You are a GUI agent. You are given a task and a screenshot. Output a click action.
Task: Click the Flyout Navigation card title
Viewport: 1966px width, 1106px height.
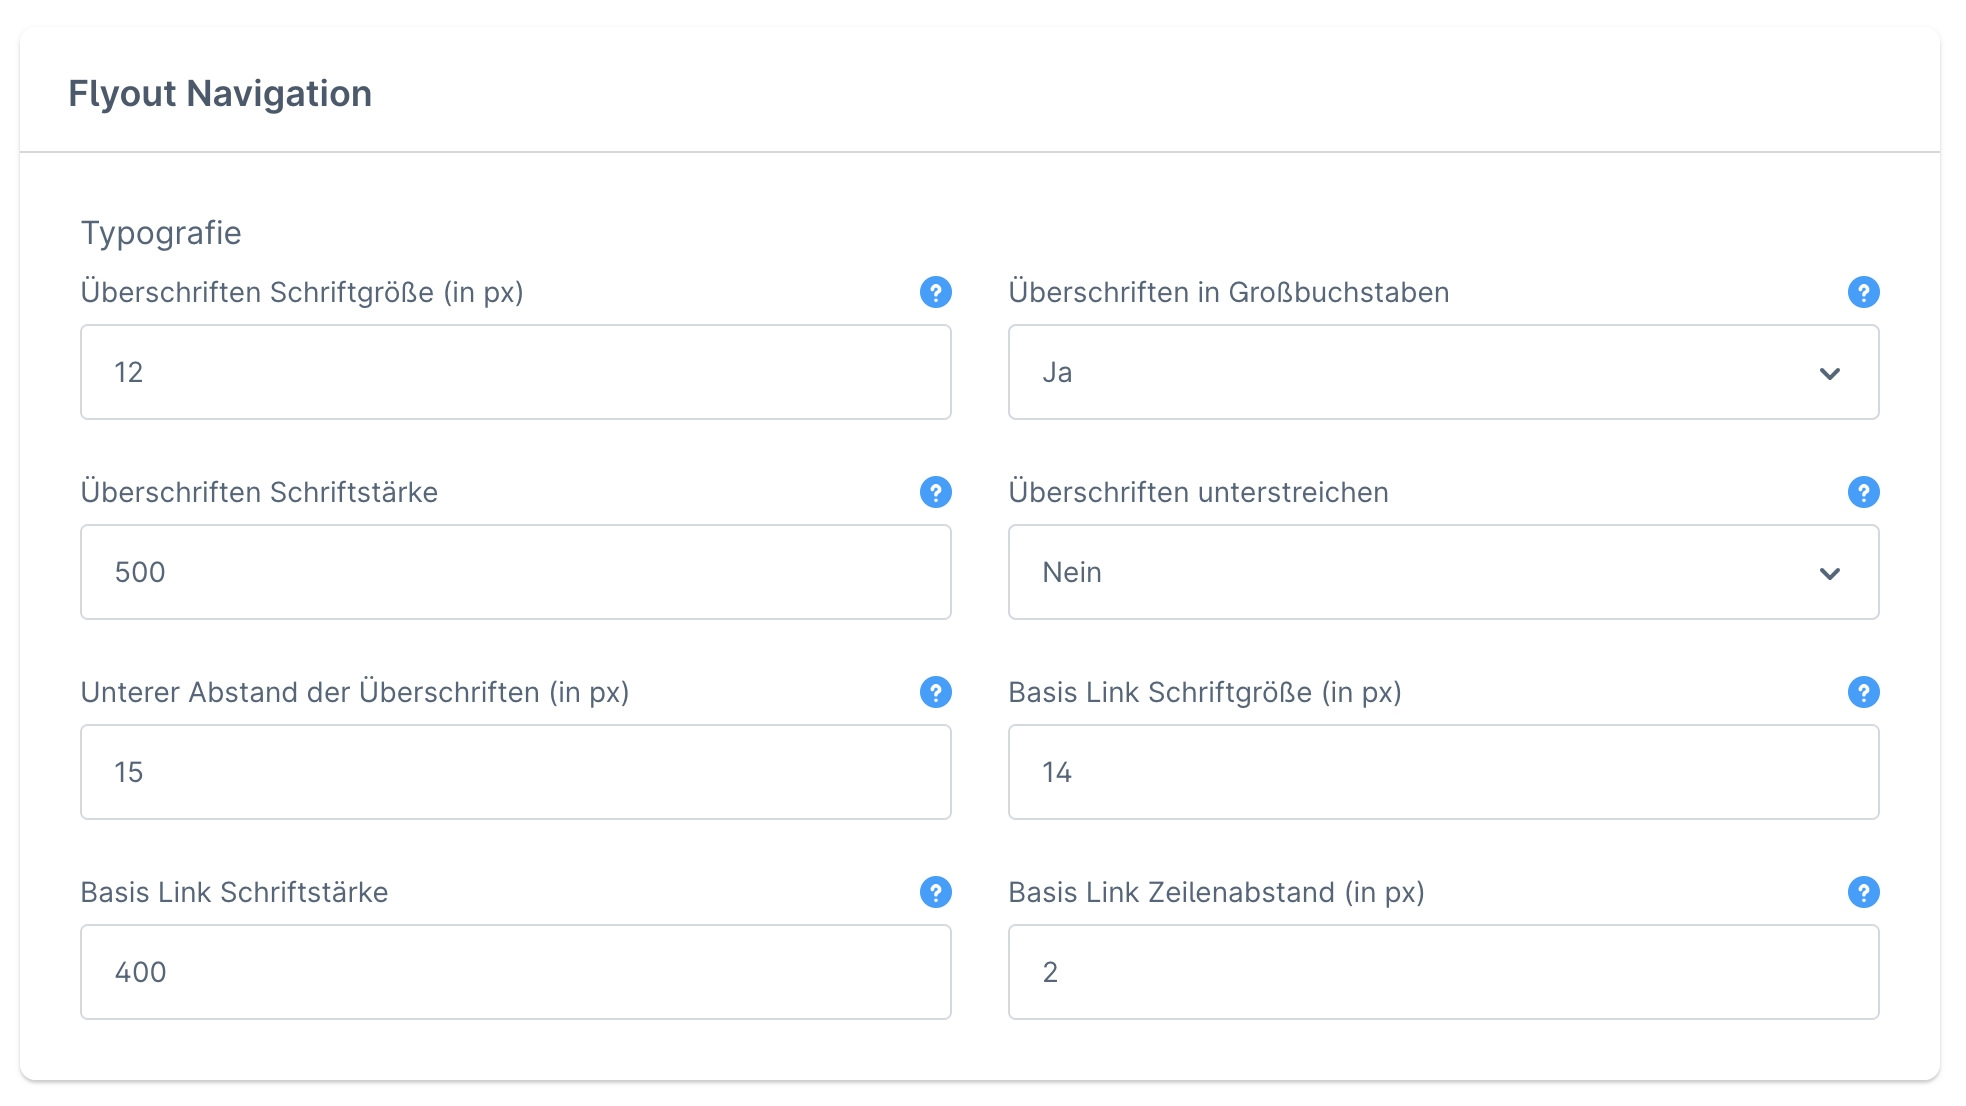220,93
